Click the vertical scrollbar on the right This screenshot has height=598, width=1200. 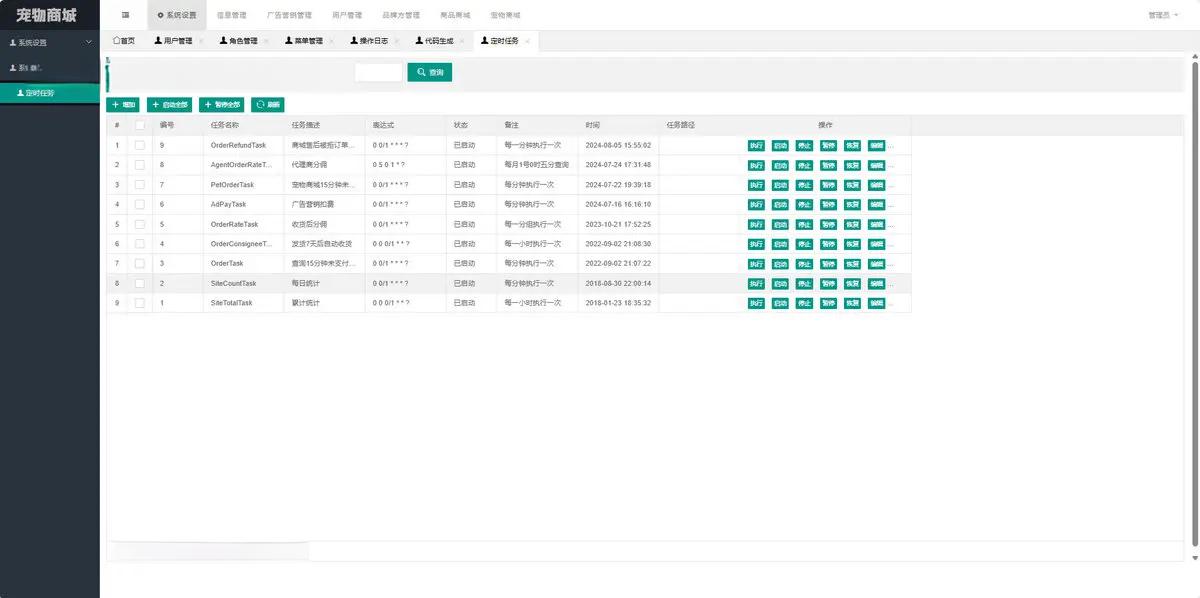point(1195,300)
